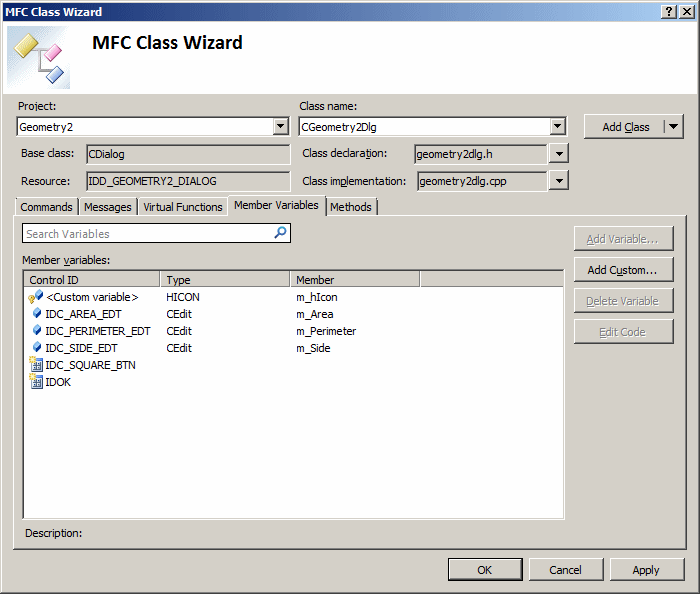Click the Apply button
Screen dimensions: 700x594
(646, 570)
